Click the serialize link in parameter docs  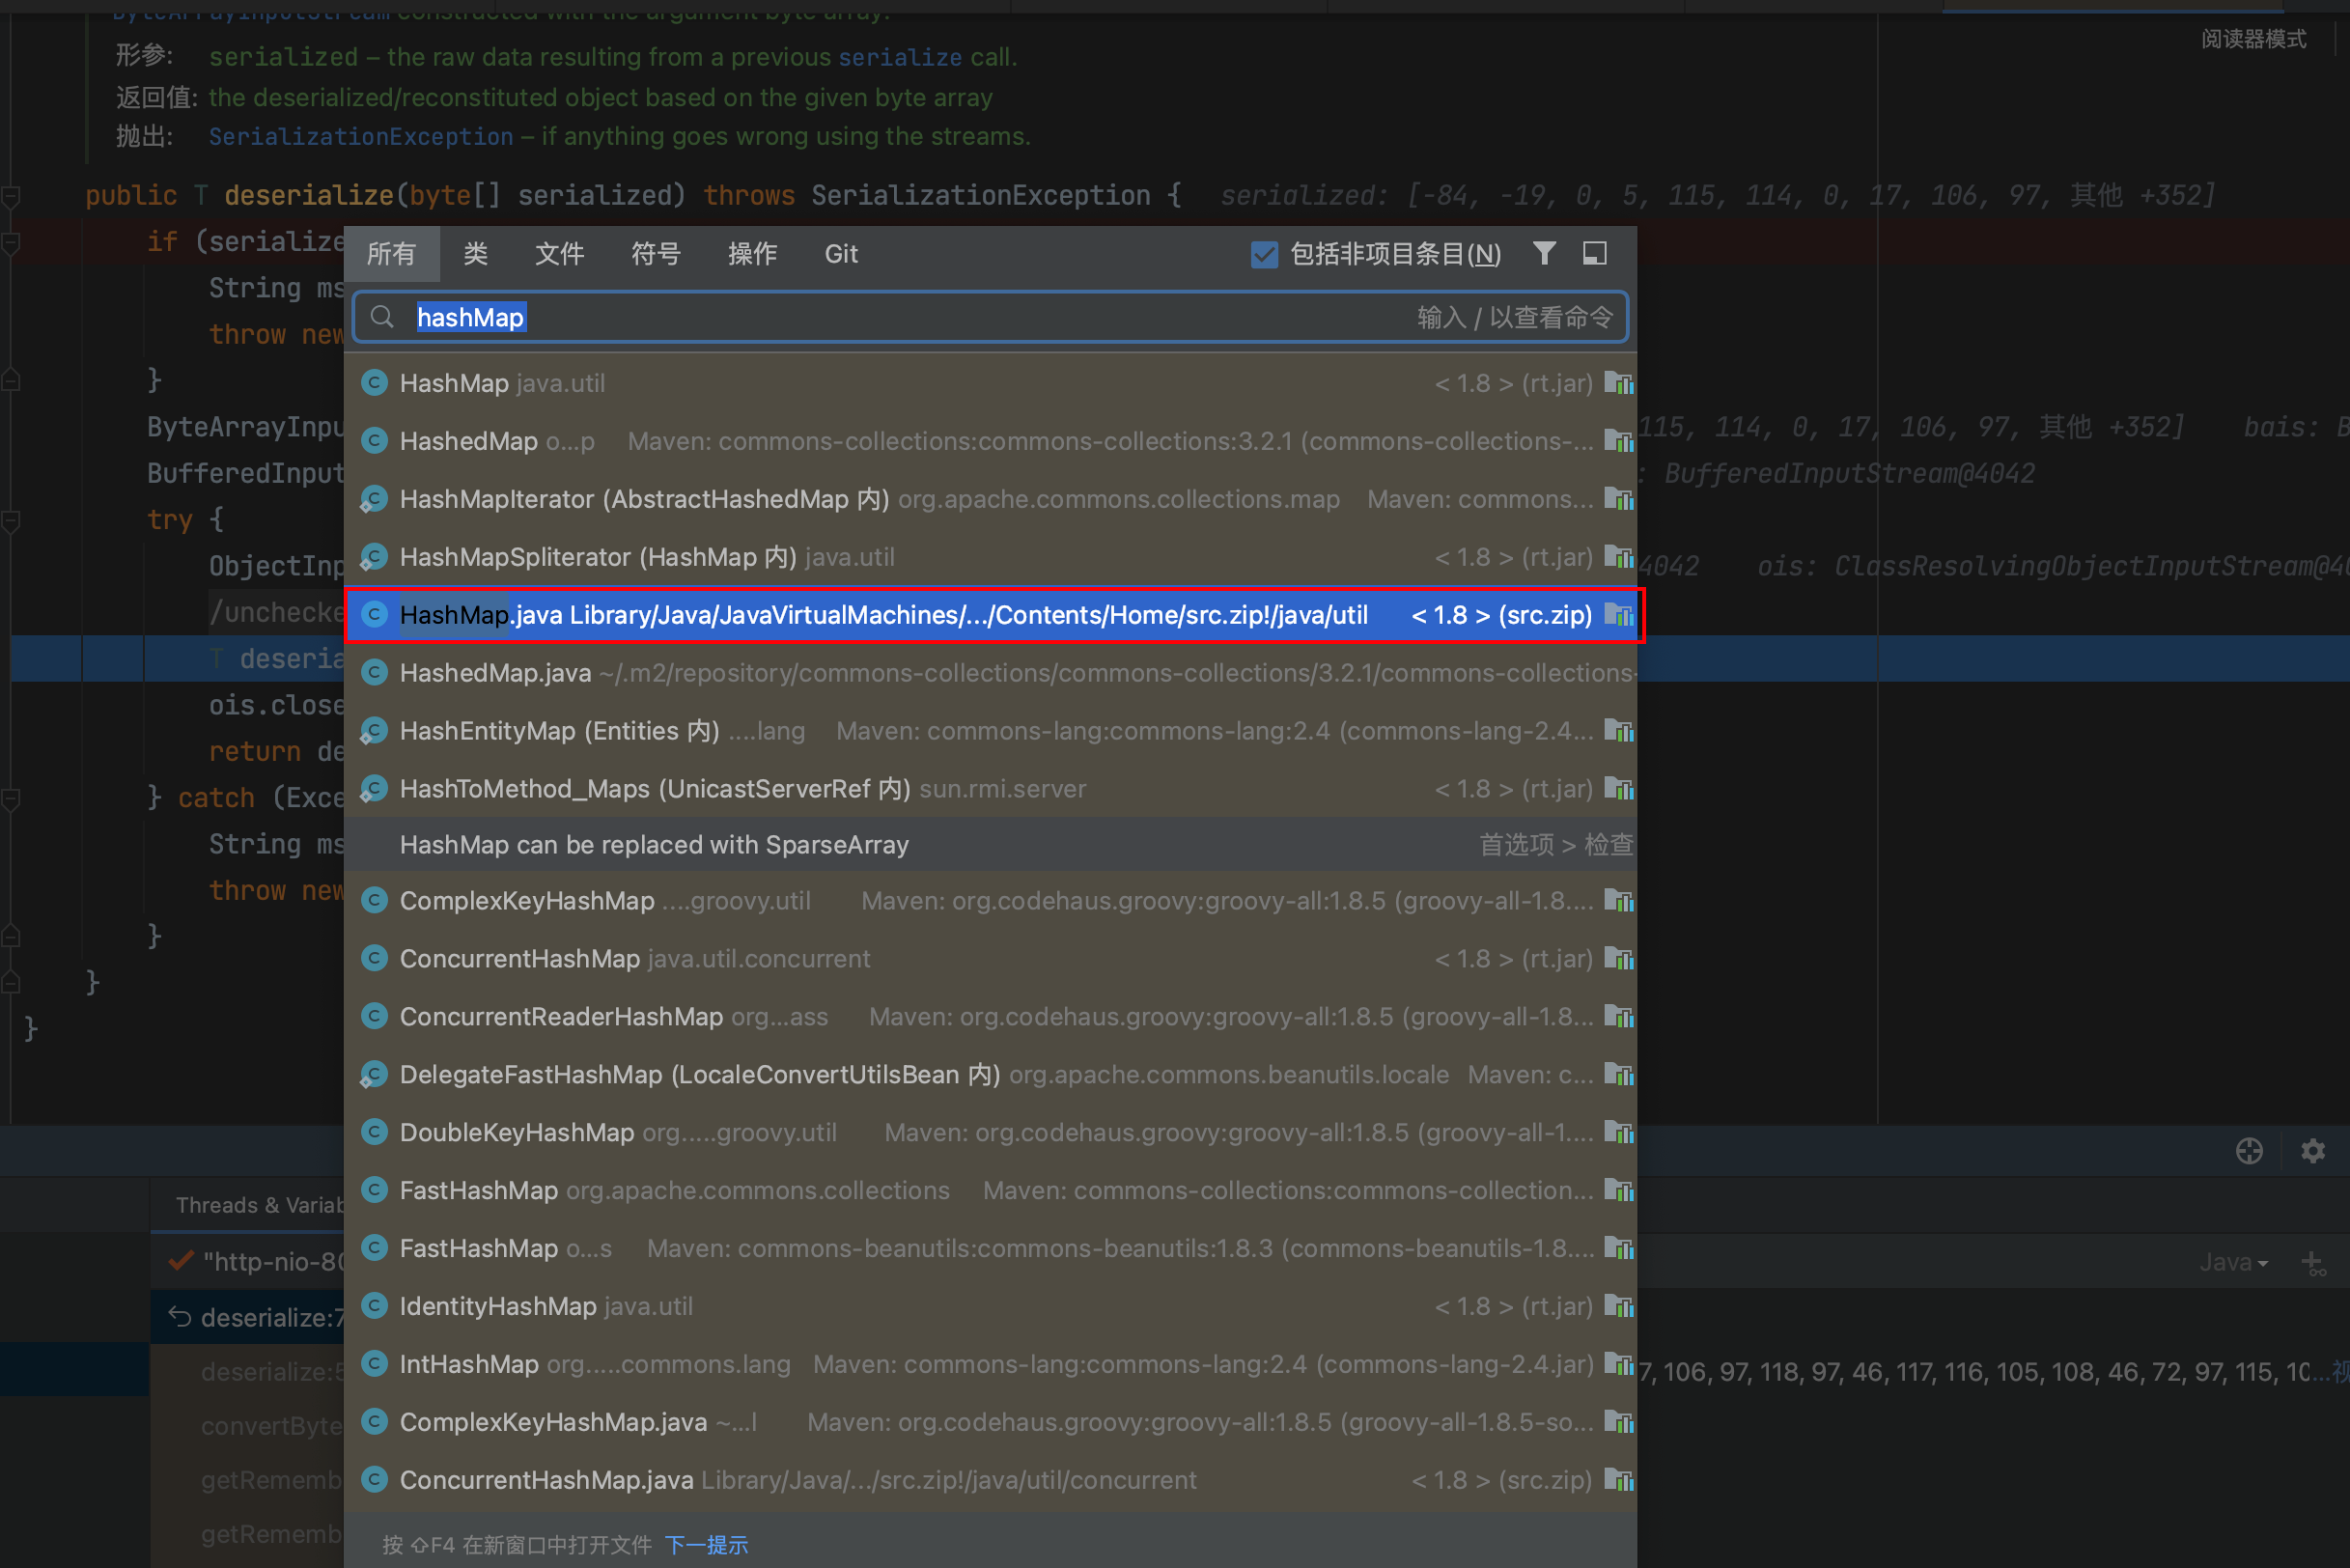900,57
